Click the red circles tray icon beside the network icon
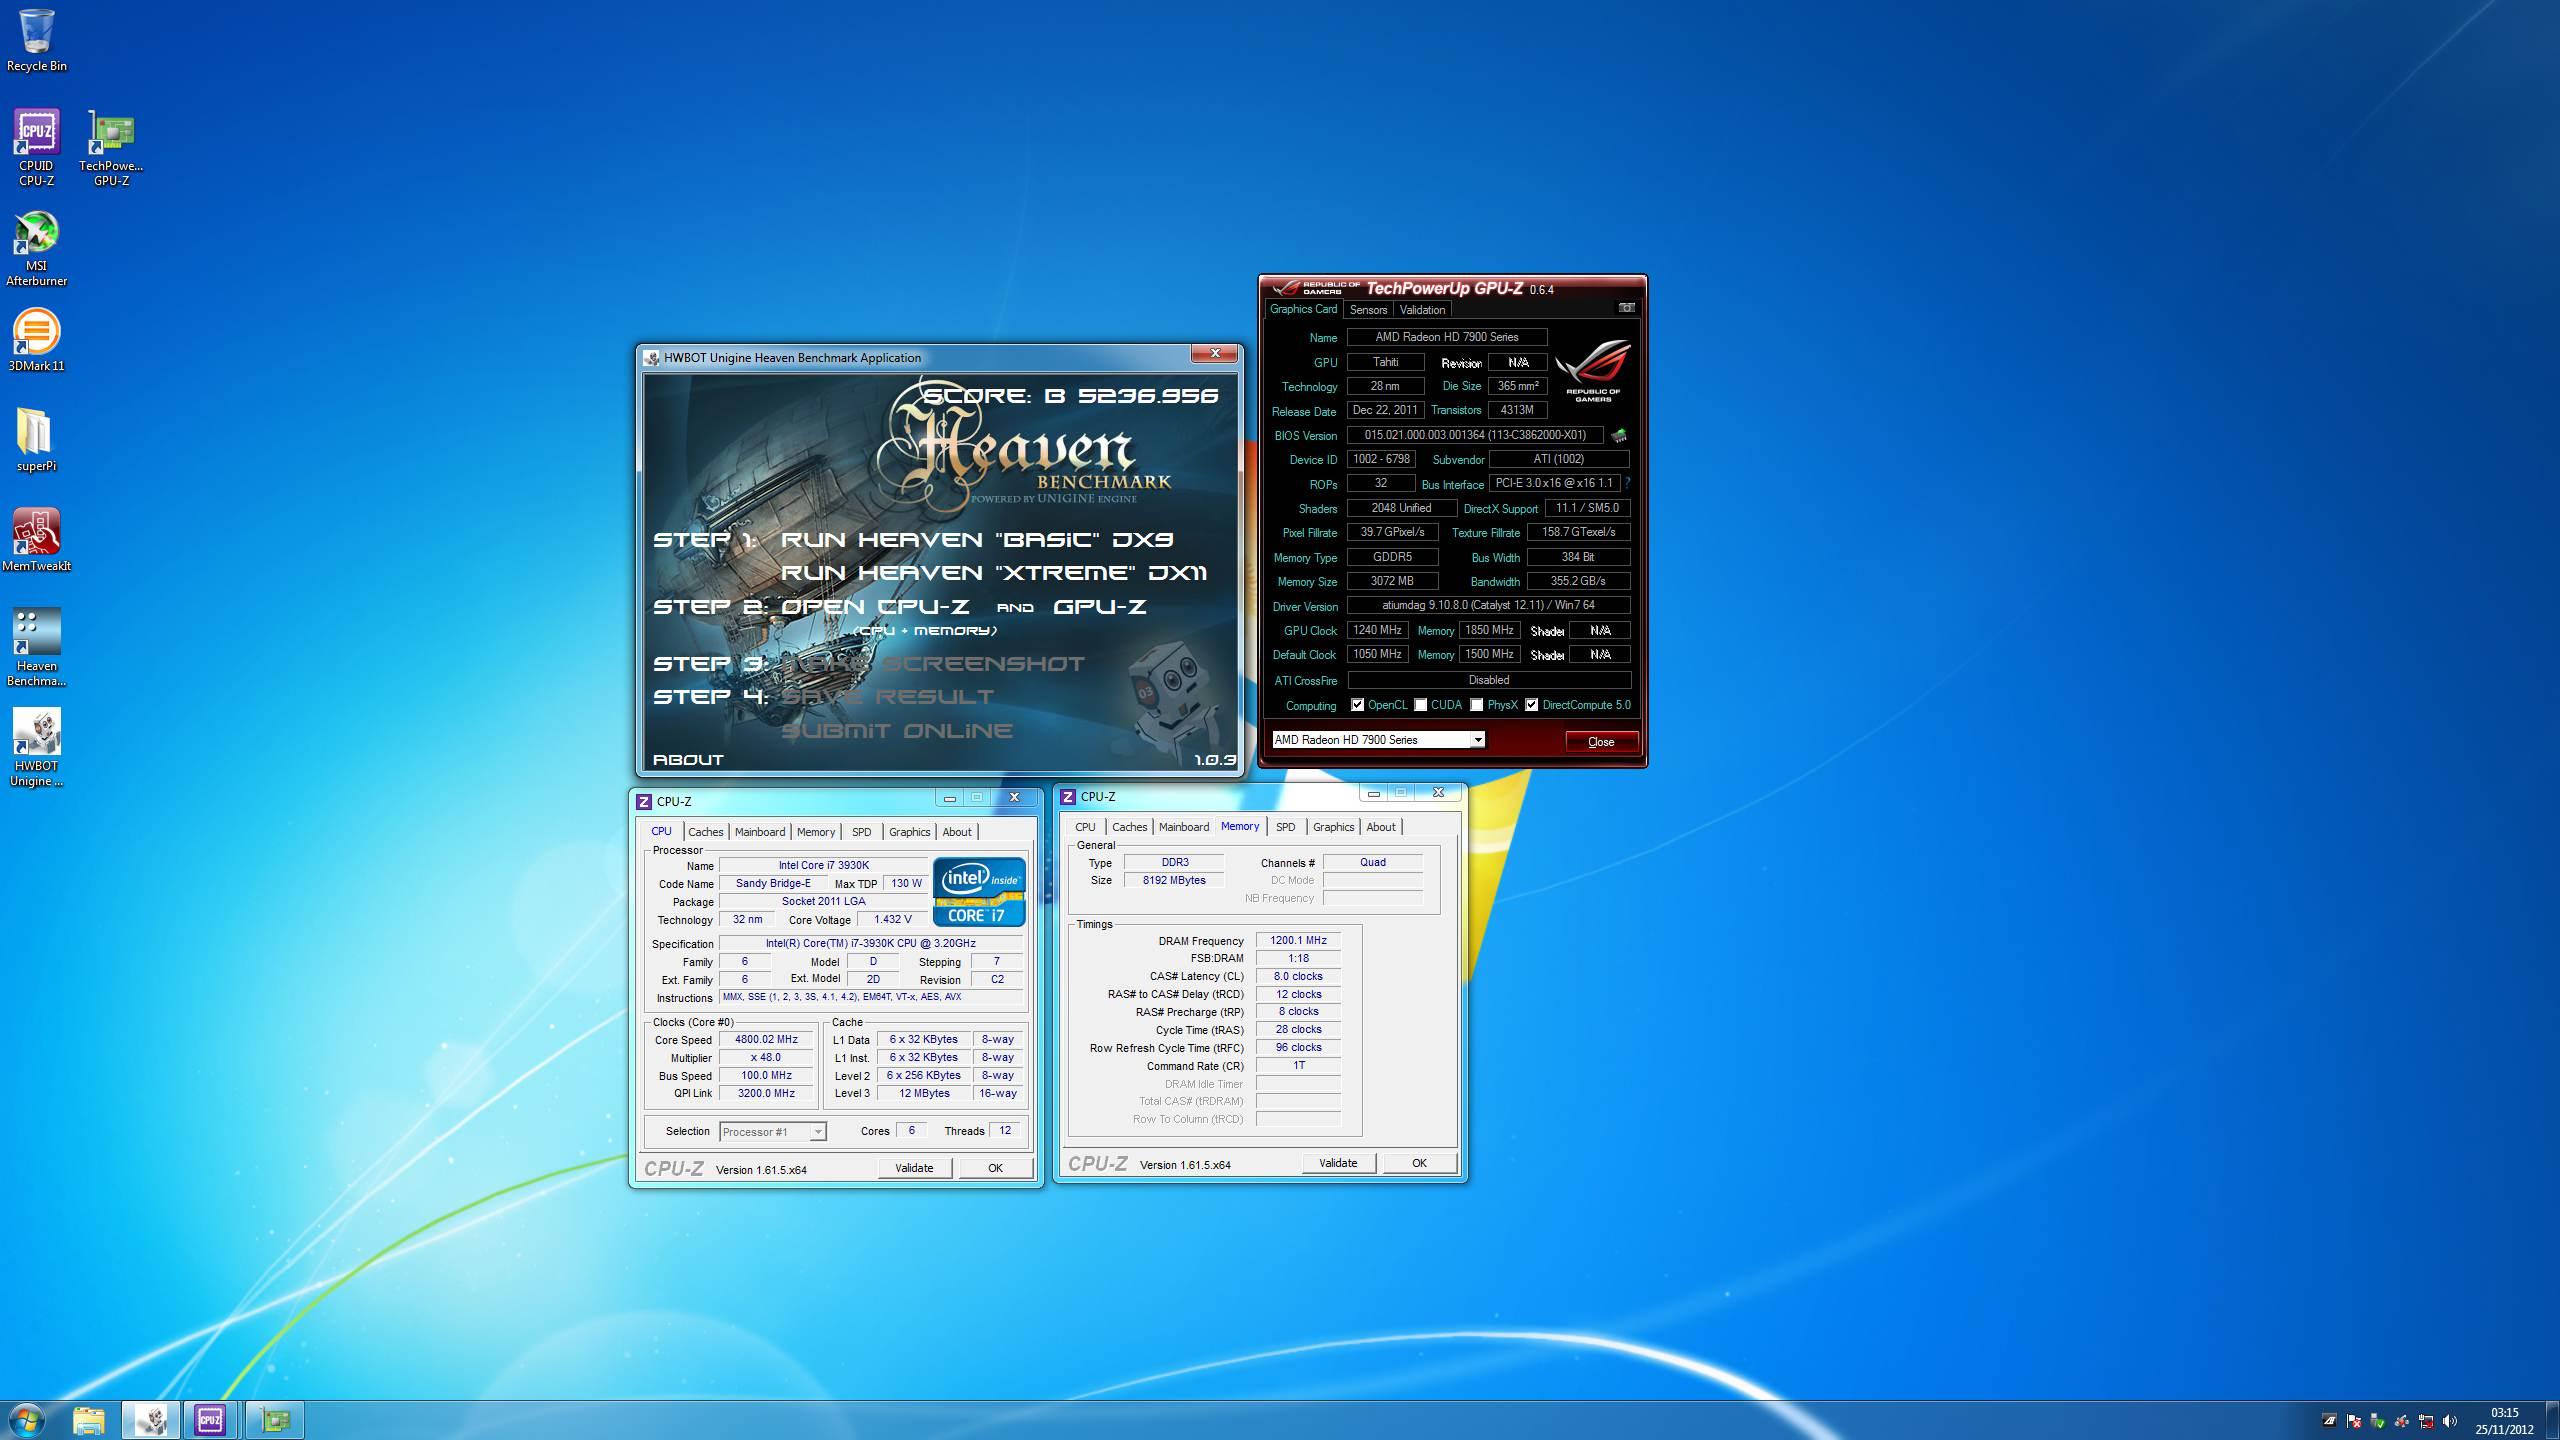Viewport: 2560px width, 1440px height. coord(2402,1421)
